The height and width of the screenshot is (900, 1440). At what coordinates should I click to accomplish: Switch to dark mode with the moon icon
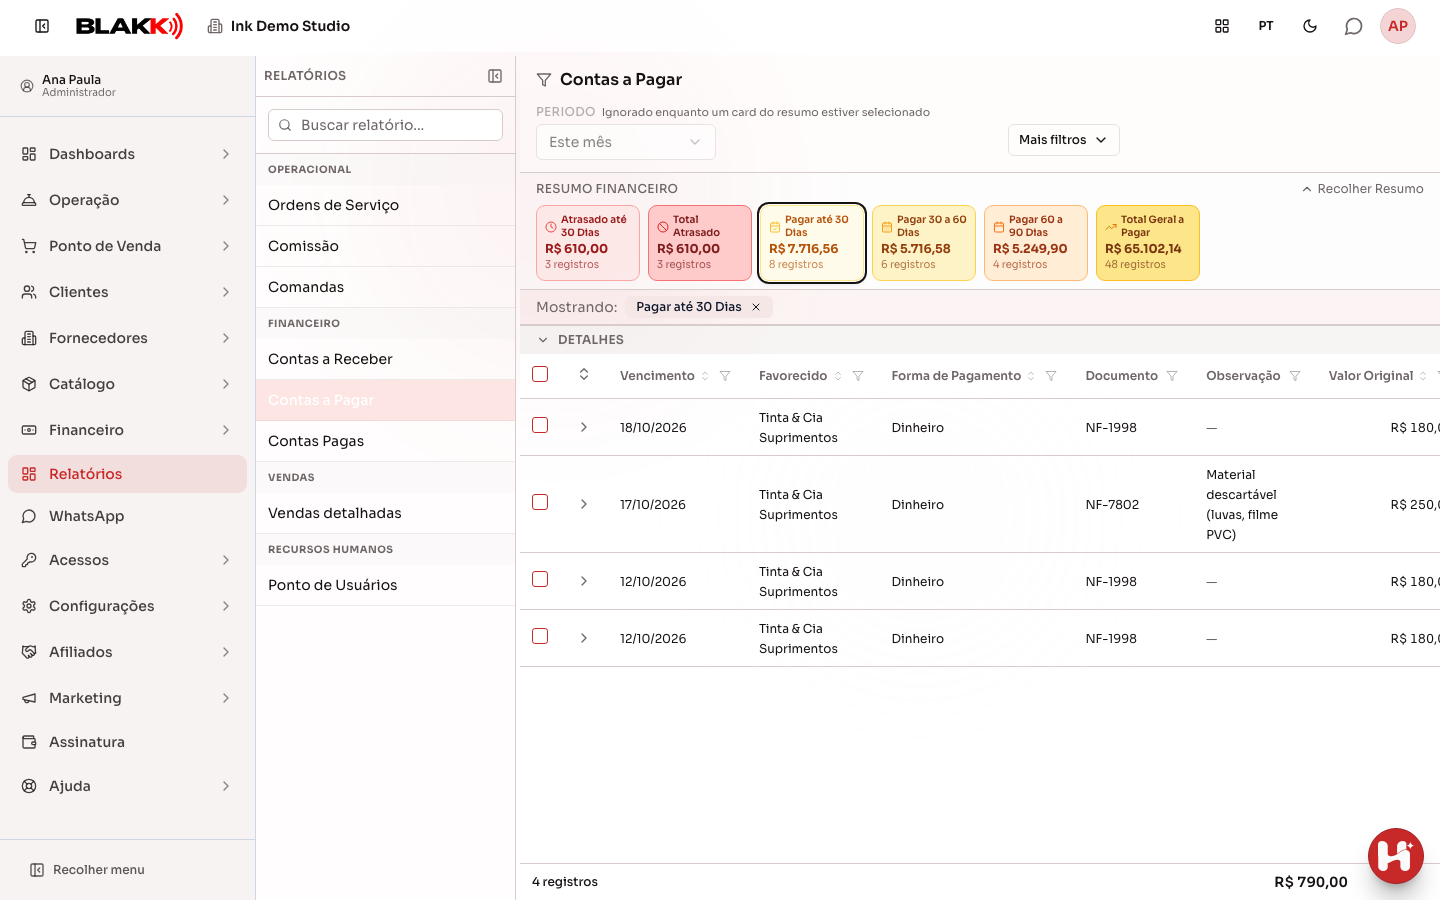[1310, 26]
